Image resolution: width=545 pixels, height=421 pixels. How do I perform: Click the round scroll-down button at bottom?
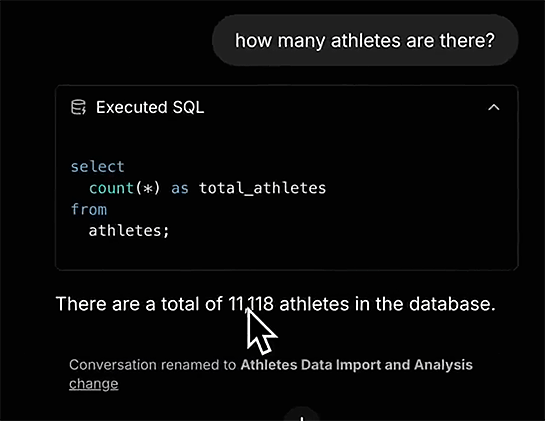302,416
